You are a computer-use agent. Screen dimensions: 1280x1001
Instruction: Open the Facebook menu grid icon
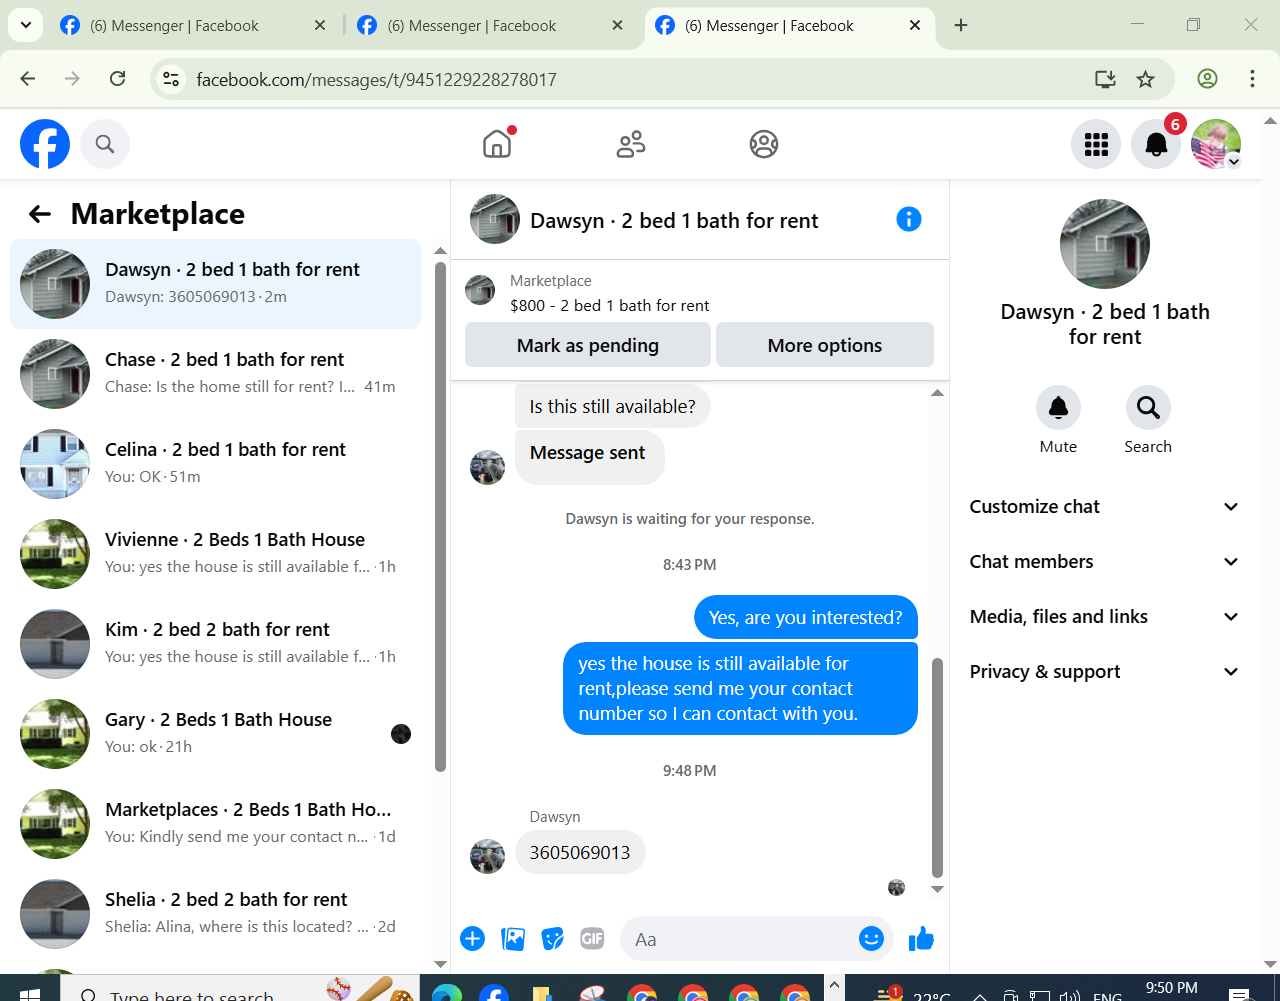[x=1096, y=144]
